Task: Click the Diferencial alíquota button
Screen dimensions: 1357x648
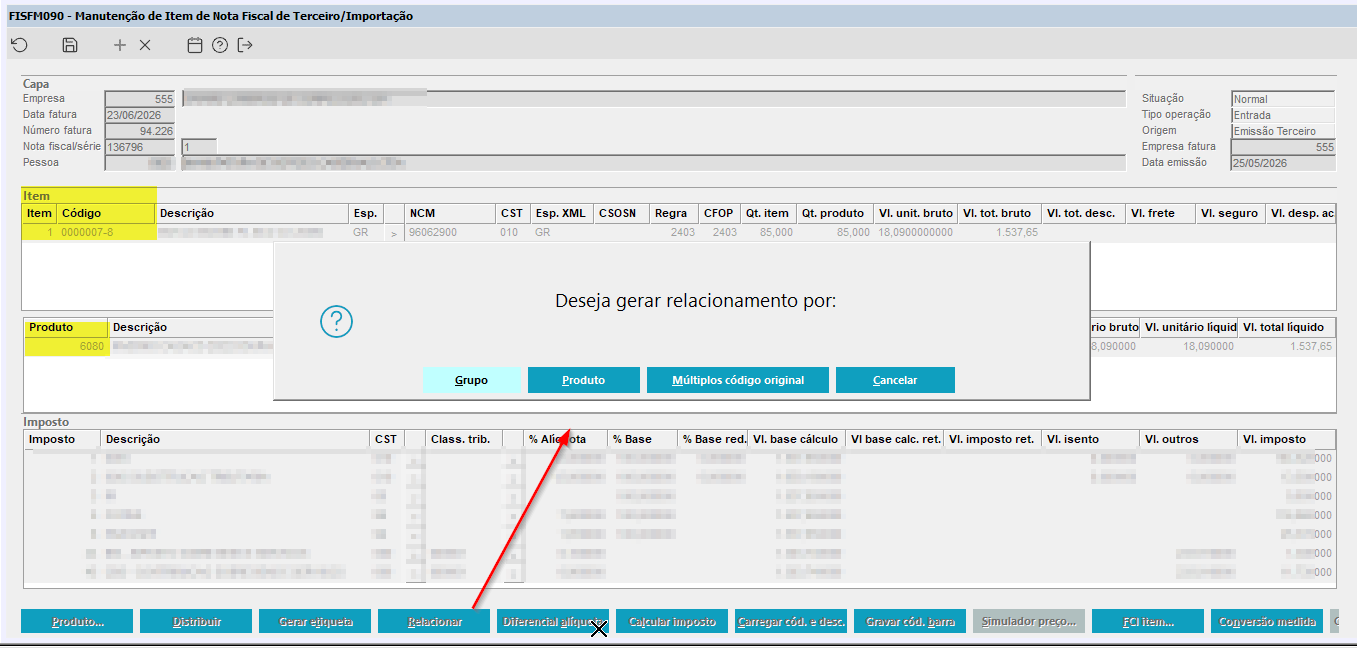Action: point(553,621)
